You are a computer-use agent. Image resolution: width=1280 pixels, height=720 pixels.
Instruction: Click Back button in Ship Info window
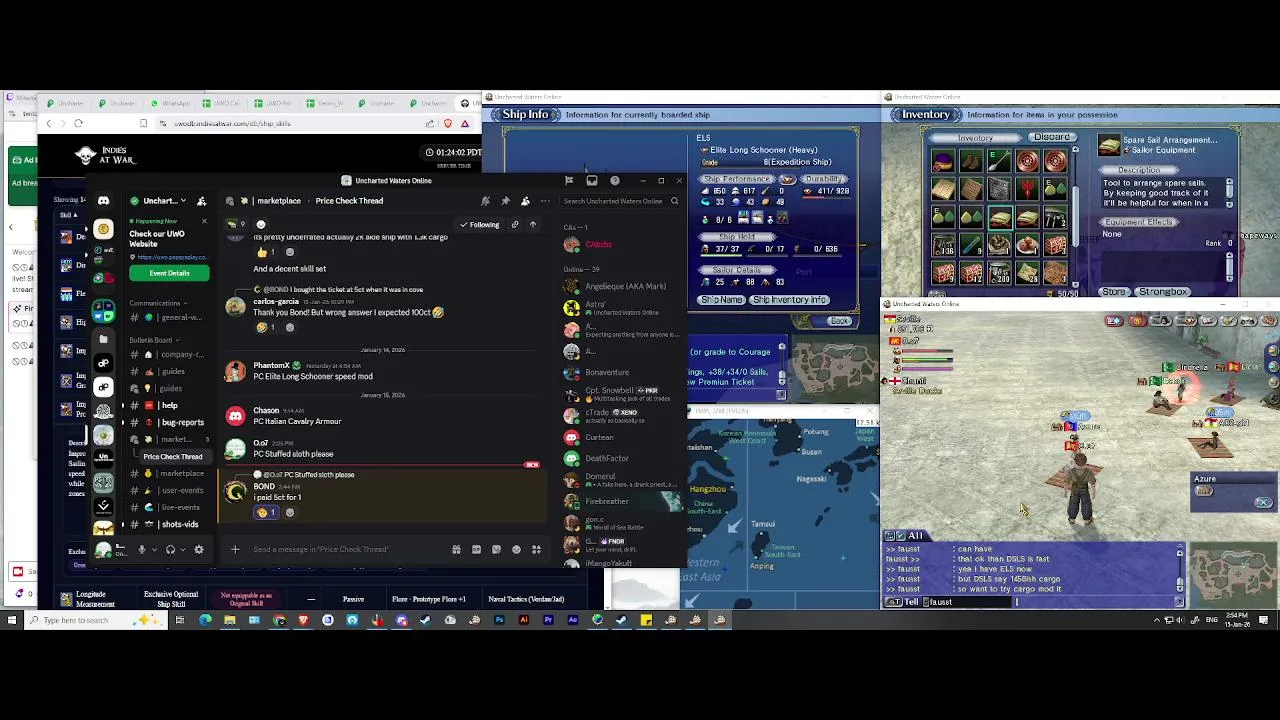[839, 321]
